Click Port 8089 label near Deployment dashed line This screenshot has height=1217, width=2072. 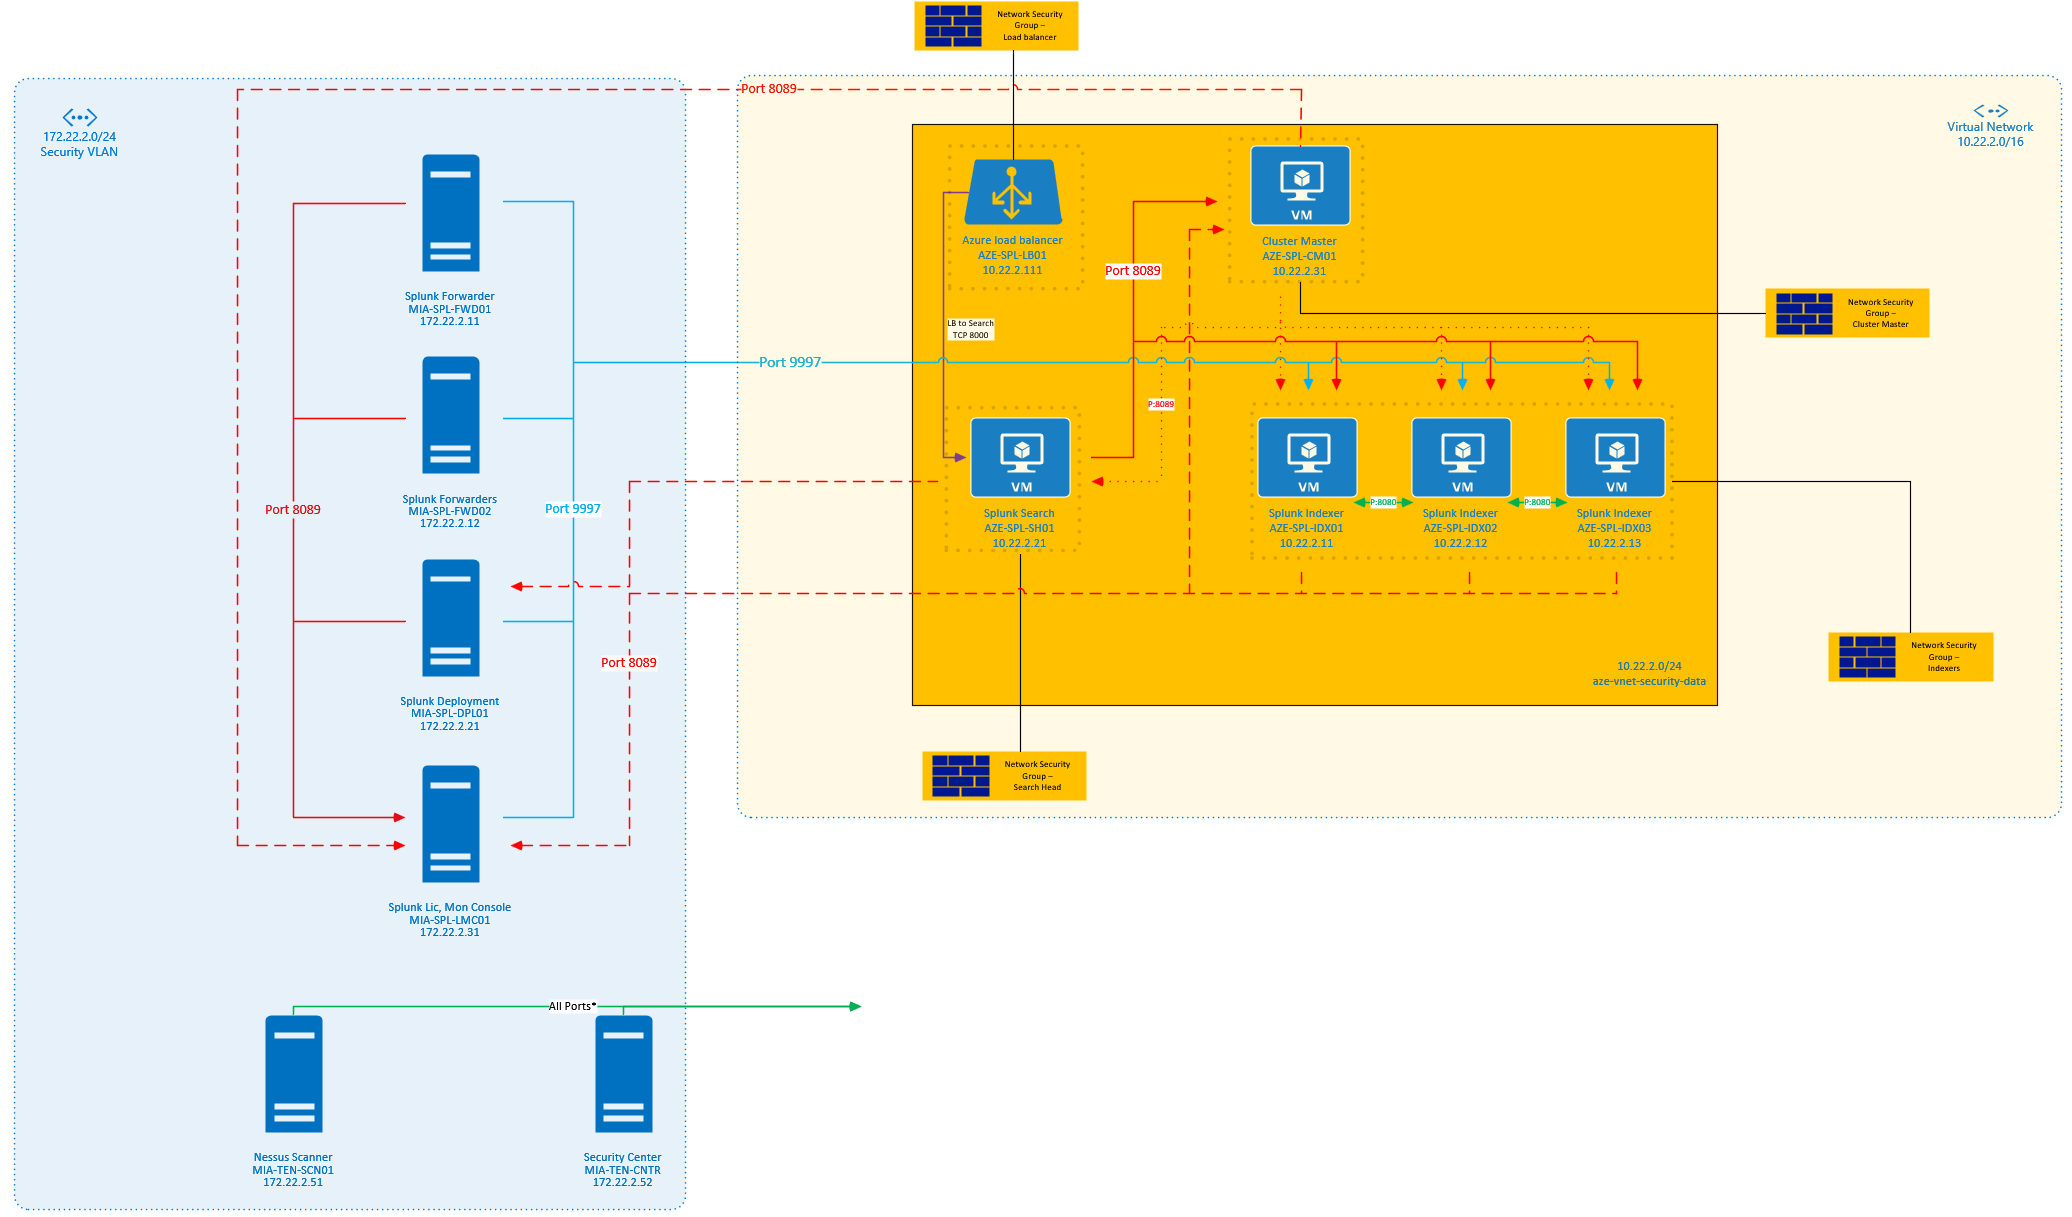629,663
